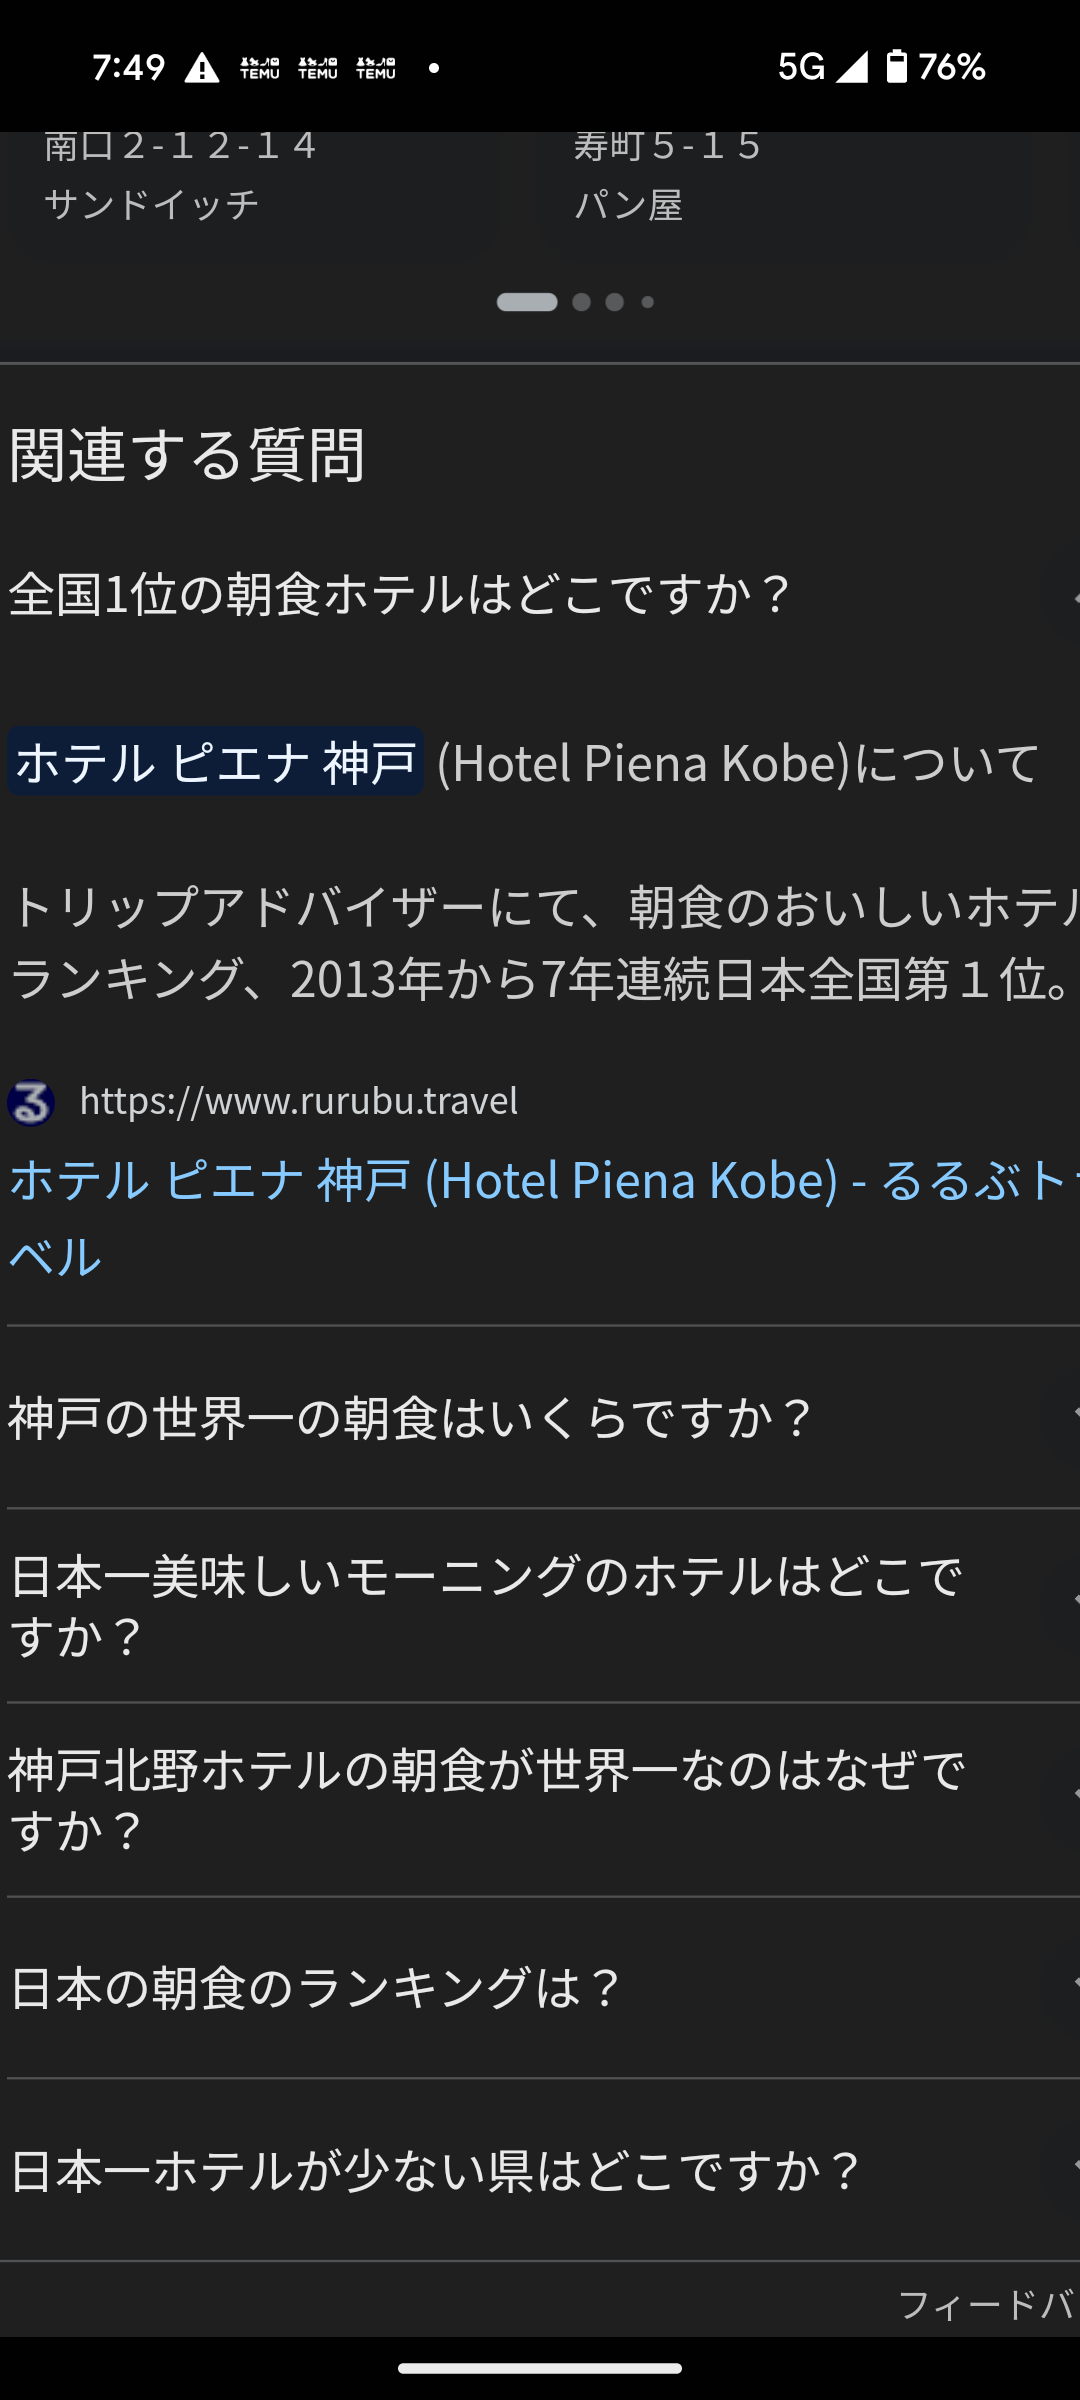Expand the 日本一ホテルが少ない県 question
Image resolution: width=1080 pixels, height=2400 pixels.
point(1066,2169)
